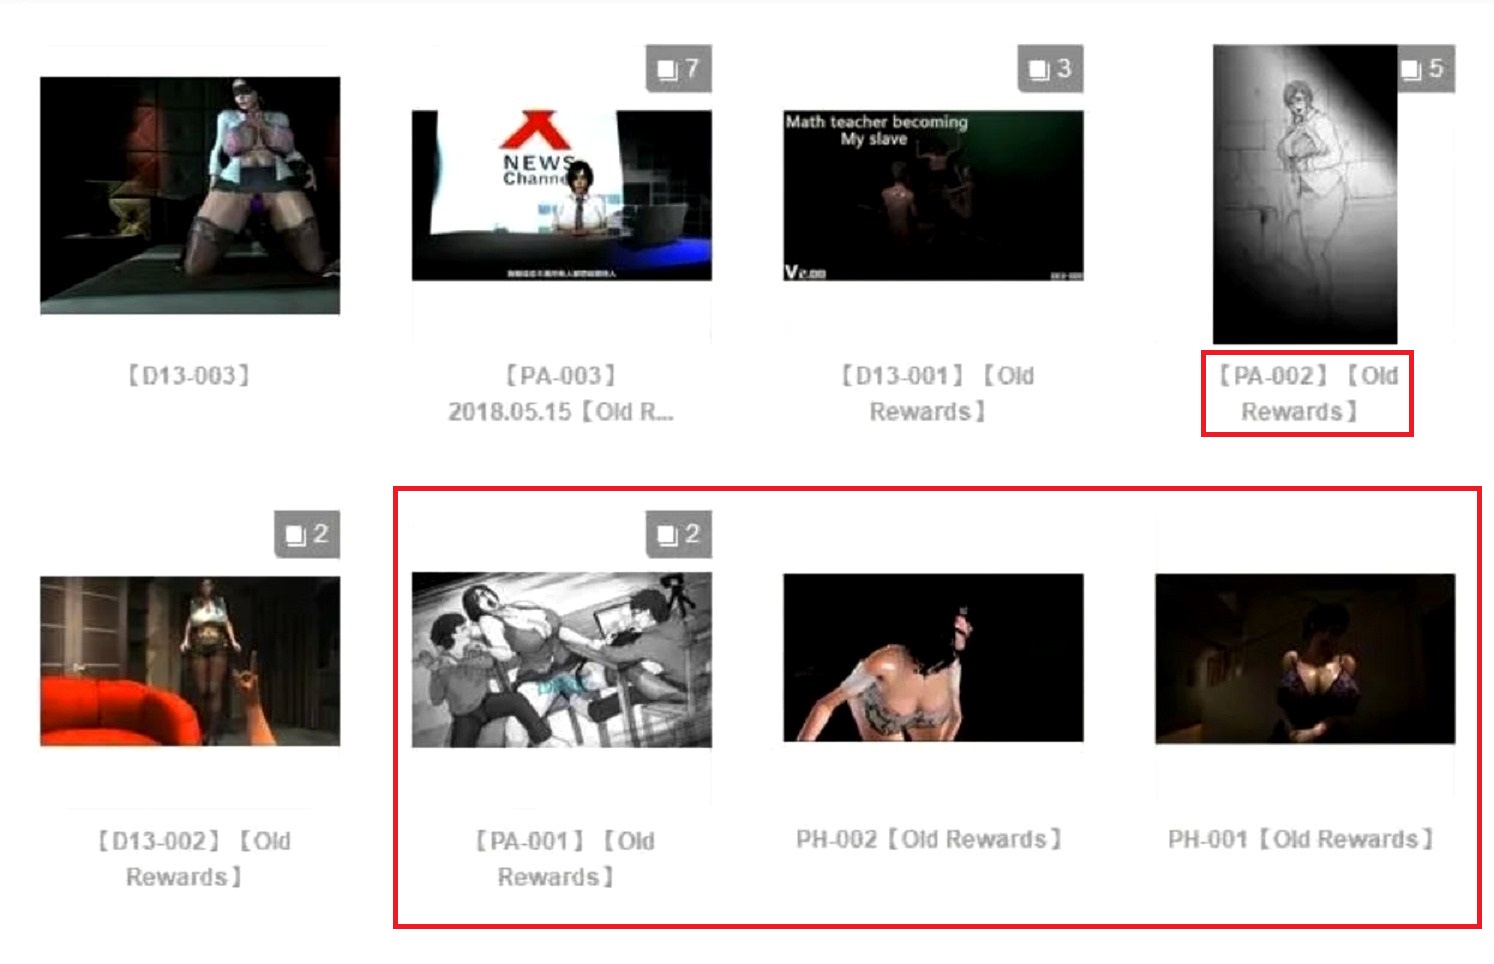Click the 【PA-003】 2018.05.15 title link

click(x=561, y=394)
